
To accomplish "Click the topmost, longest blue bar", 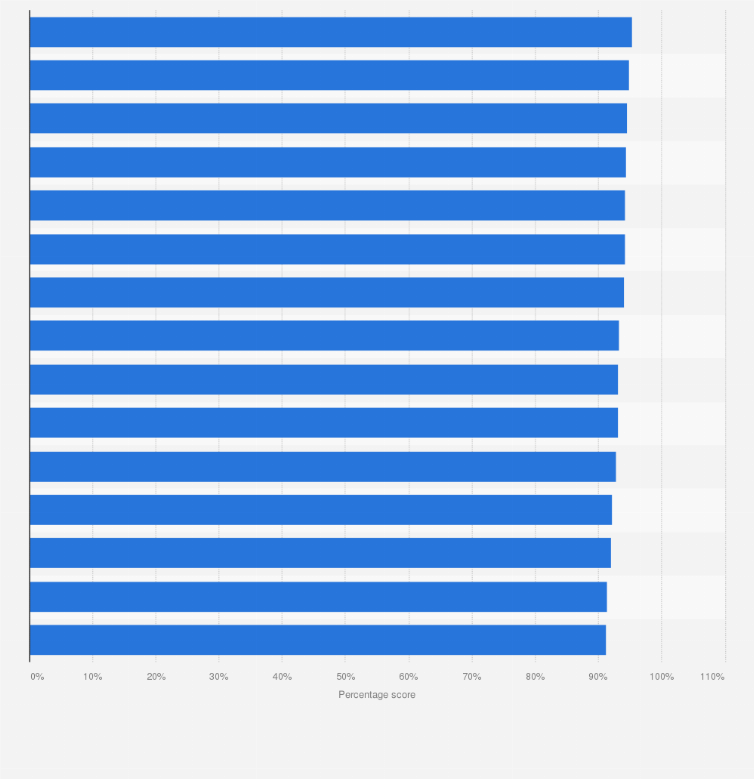I will click(x=331, y=32).
